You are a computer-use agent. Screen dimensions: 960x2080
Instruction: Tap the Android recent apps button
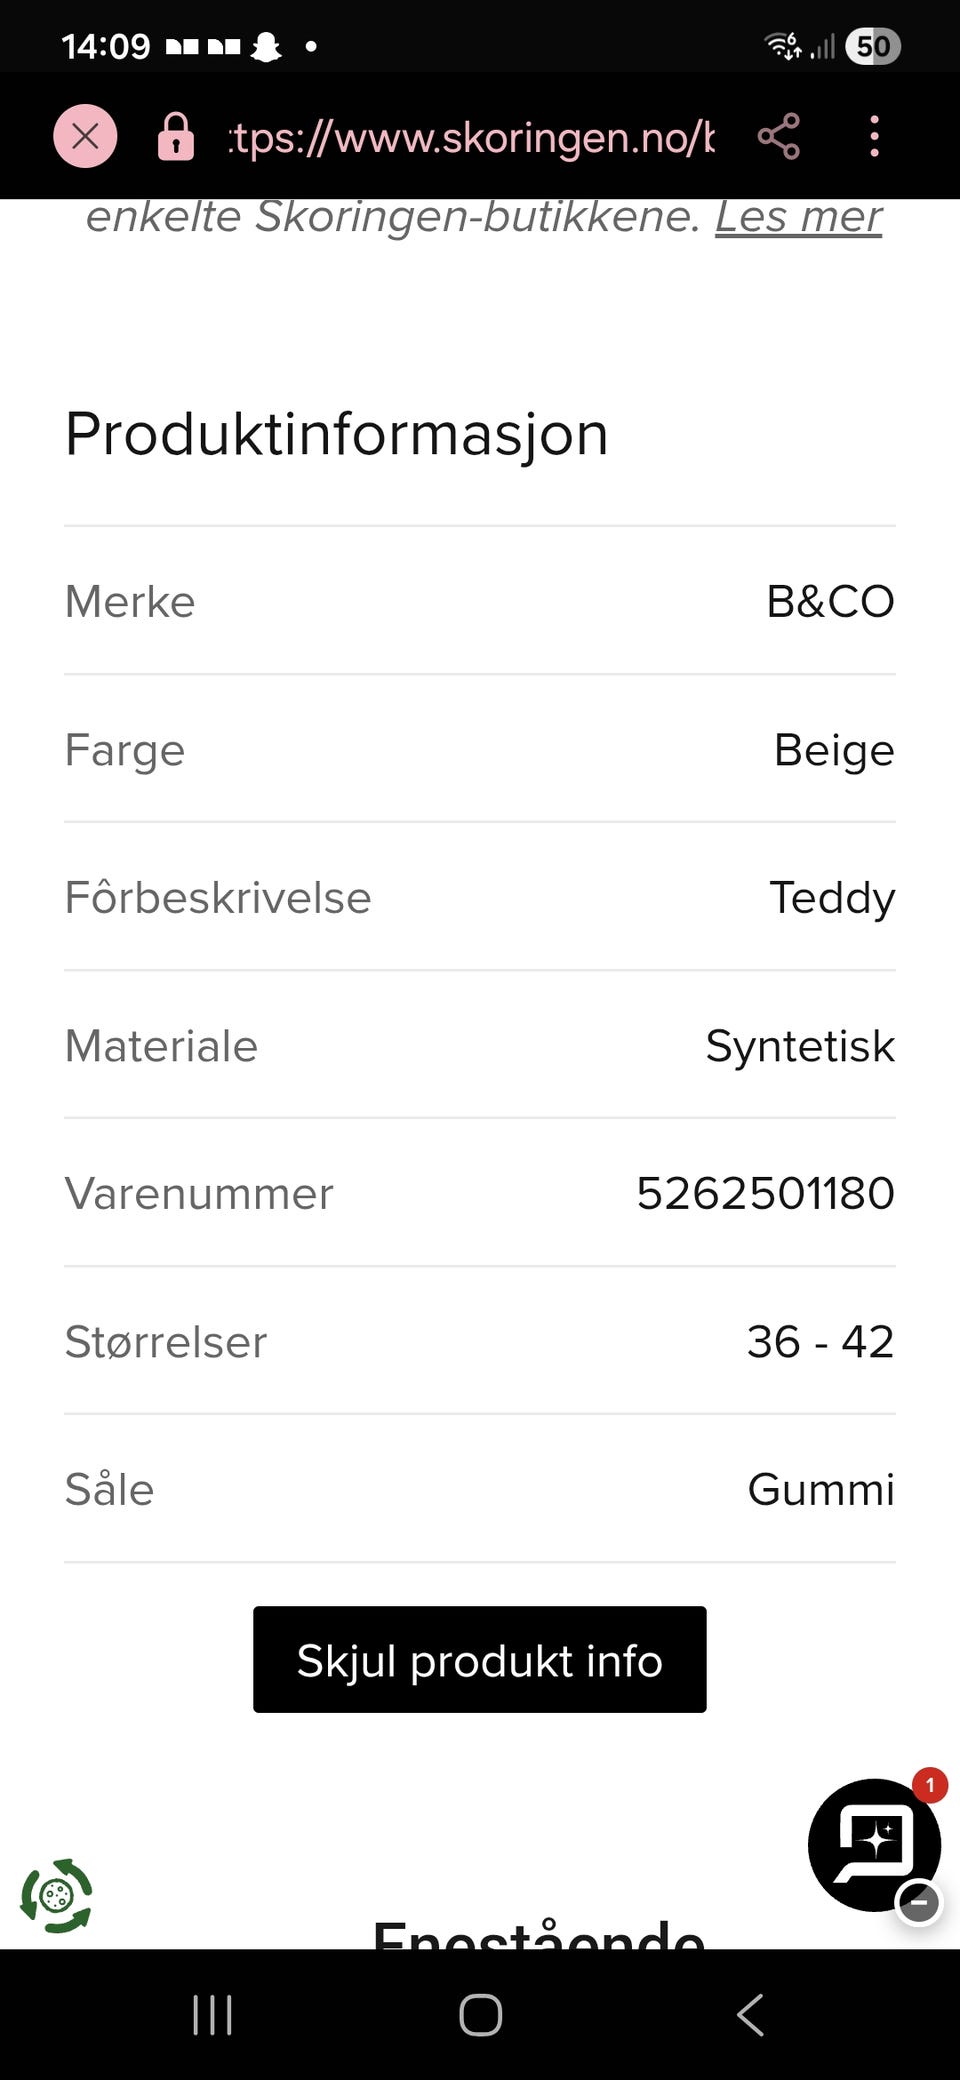[212, 2015]
